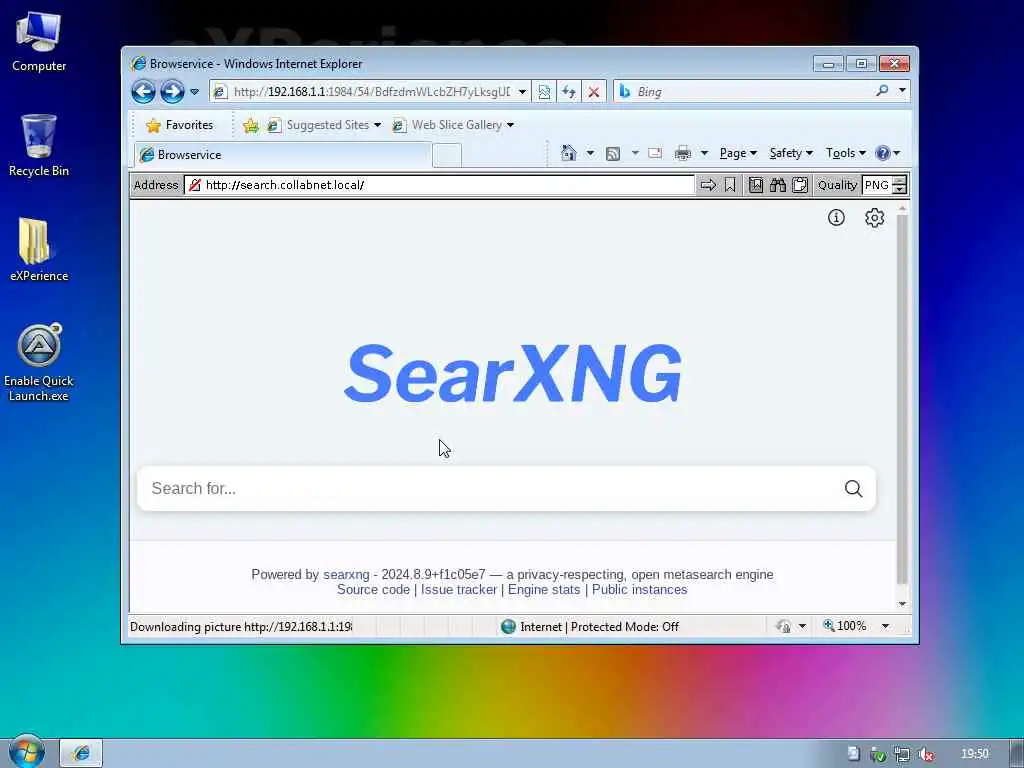
Task: Click the red Stop loading icon
Action: click(x=594, y=92)
